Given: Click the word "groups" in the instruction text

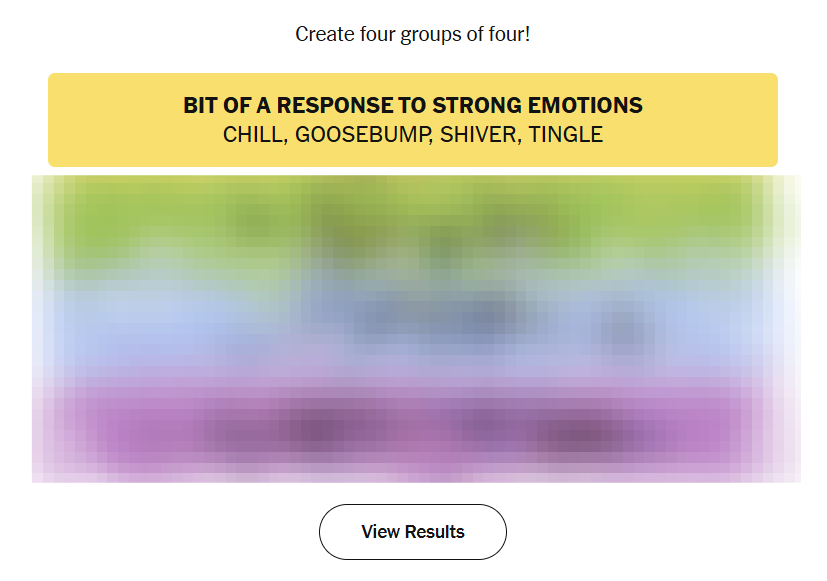Looking at the screenshot, I should [x=423, y=34].
